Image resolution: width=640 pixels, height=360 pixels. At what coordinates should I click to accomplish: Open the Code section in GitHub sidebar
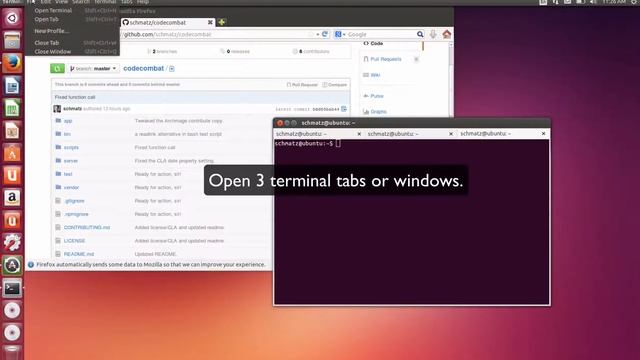373,43
